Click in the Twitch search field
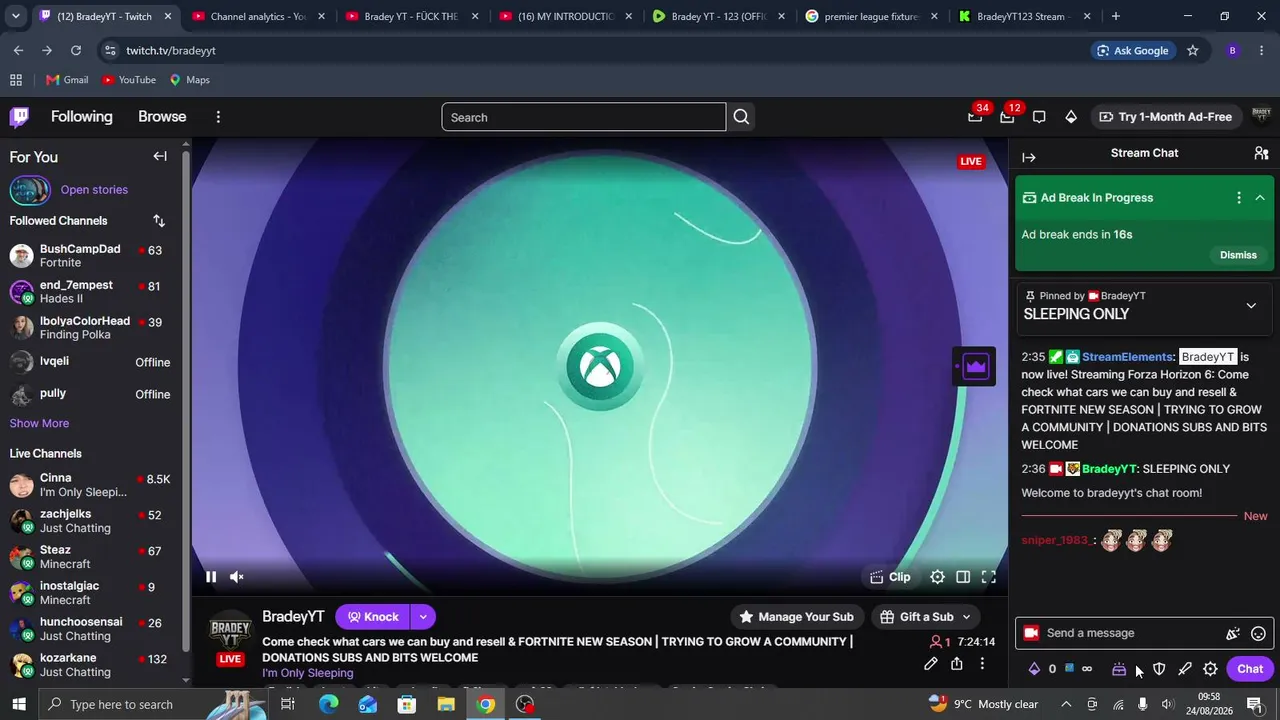The height and width of the screenshot is (720, 1280). 583,117
